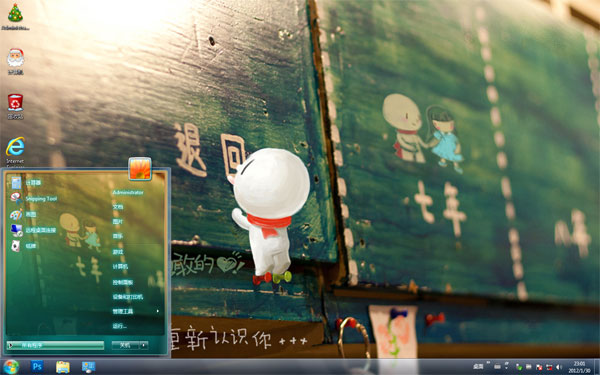
Task: Show All Programs (所有程序) list
Action: (x=55, y=346)
